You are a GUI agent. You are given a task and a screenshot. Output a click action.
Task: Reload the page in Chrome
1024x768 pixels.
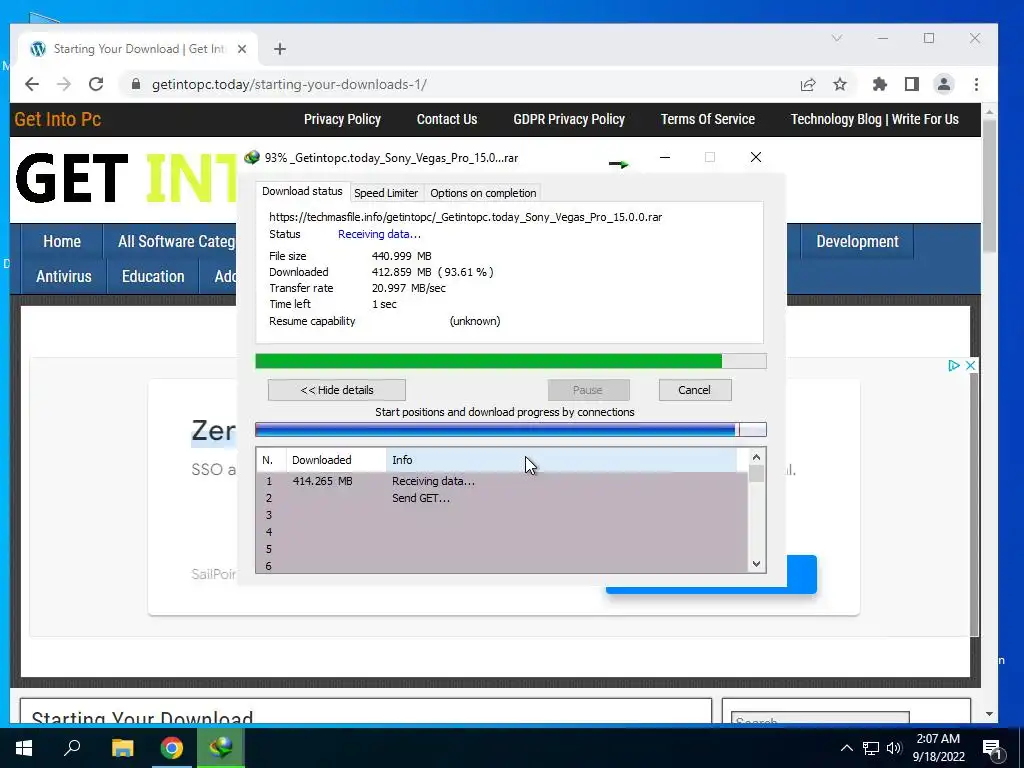(x=96, y=84)
